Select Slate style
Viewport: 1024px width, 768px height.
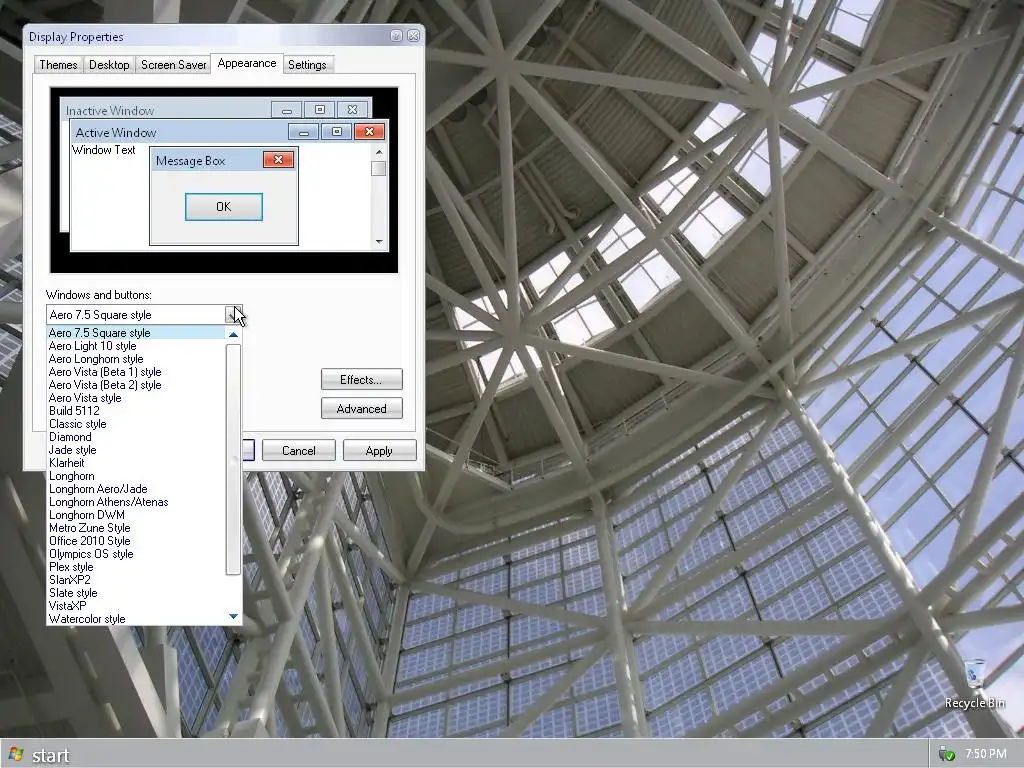click(136, 593)
